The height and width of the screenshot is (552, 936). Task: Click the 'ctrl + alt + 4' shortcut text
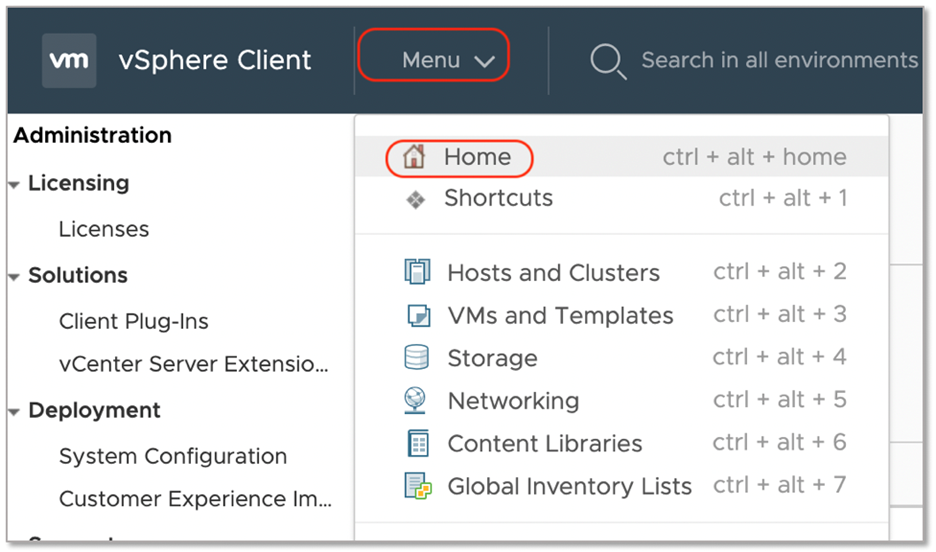780,357
